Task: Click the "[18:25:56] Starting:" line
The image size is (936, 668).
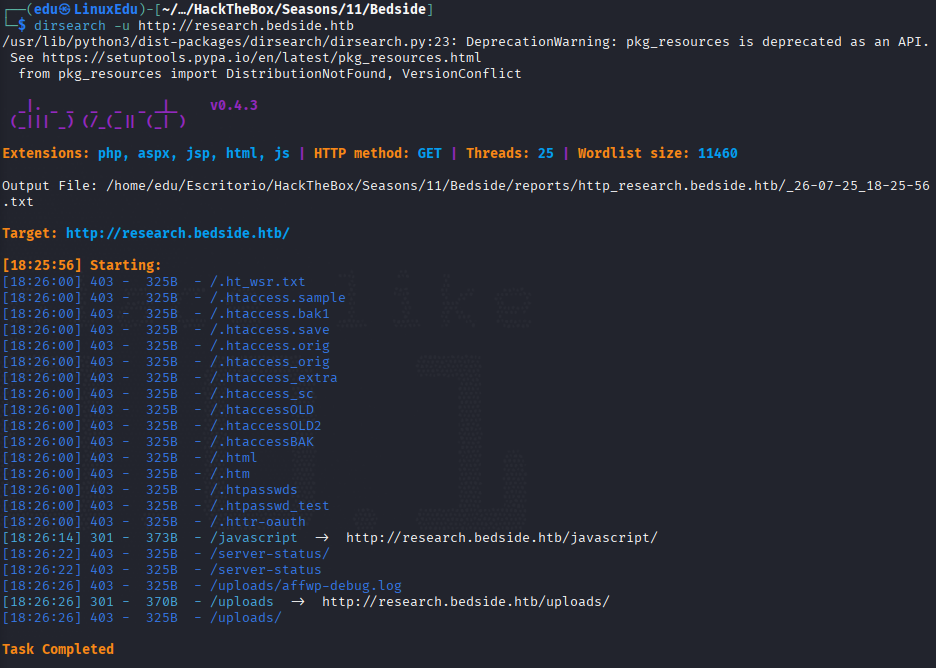Action: (82, 265)
